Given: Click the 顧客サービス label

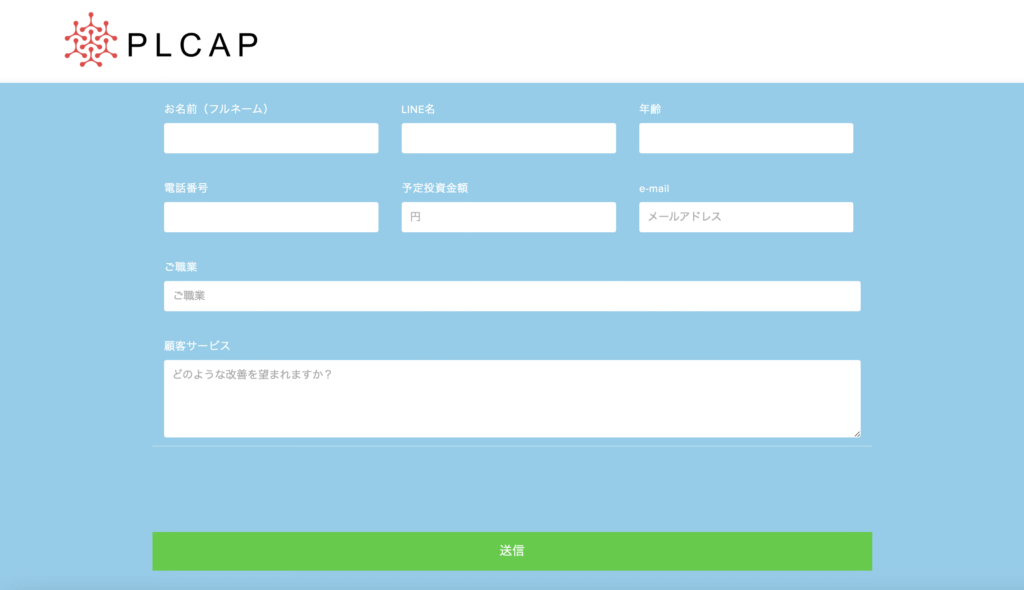Looking at the screenshot, I should coord(197,346).
